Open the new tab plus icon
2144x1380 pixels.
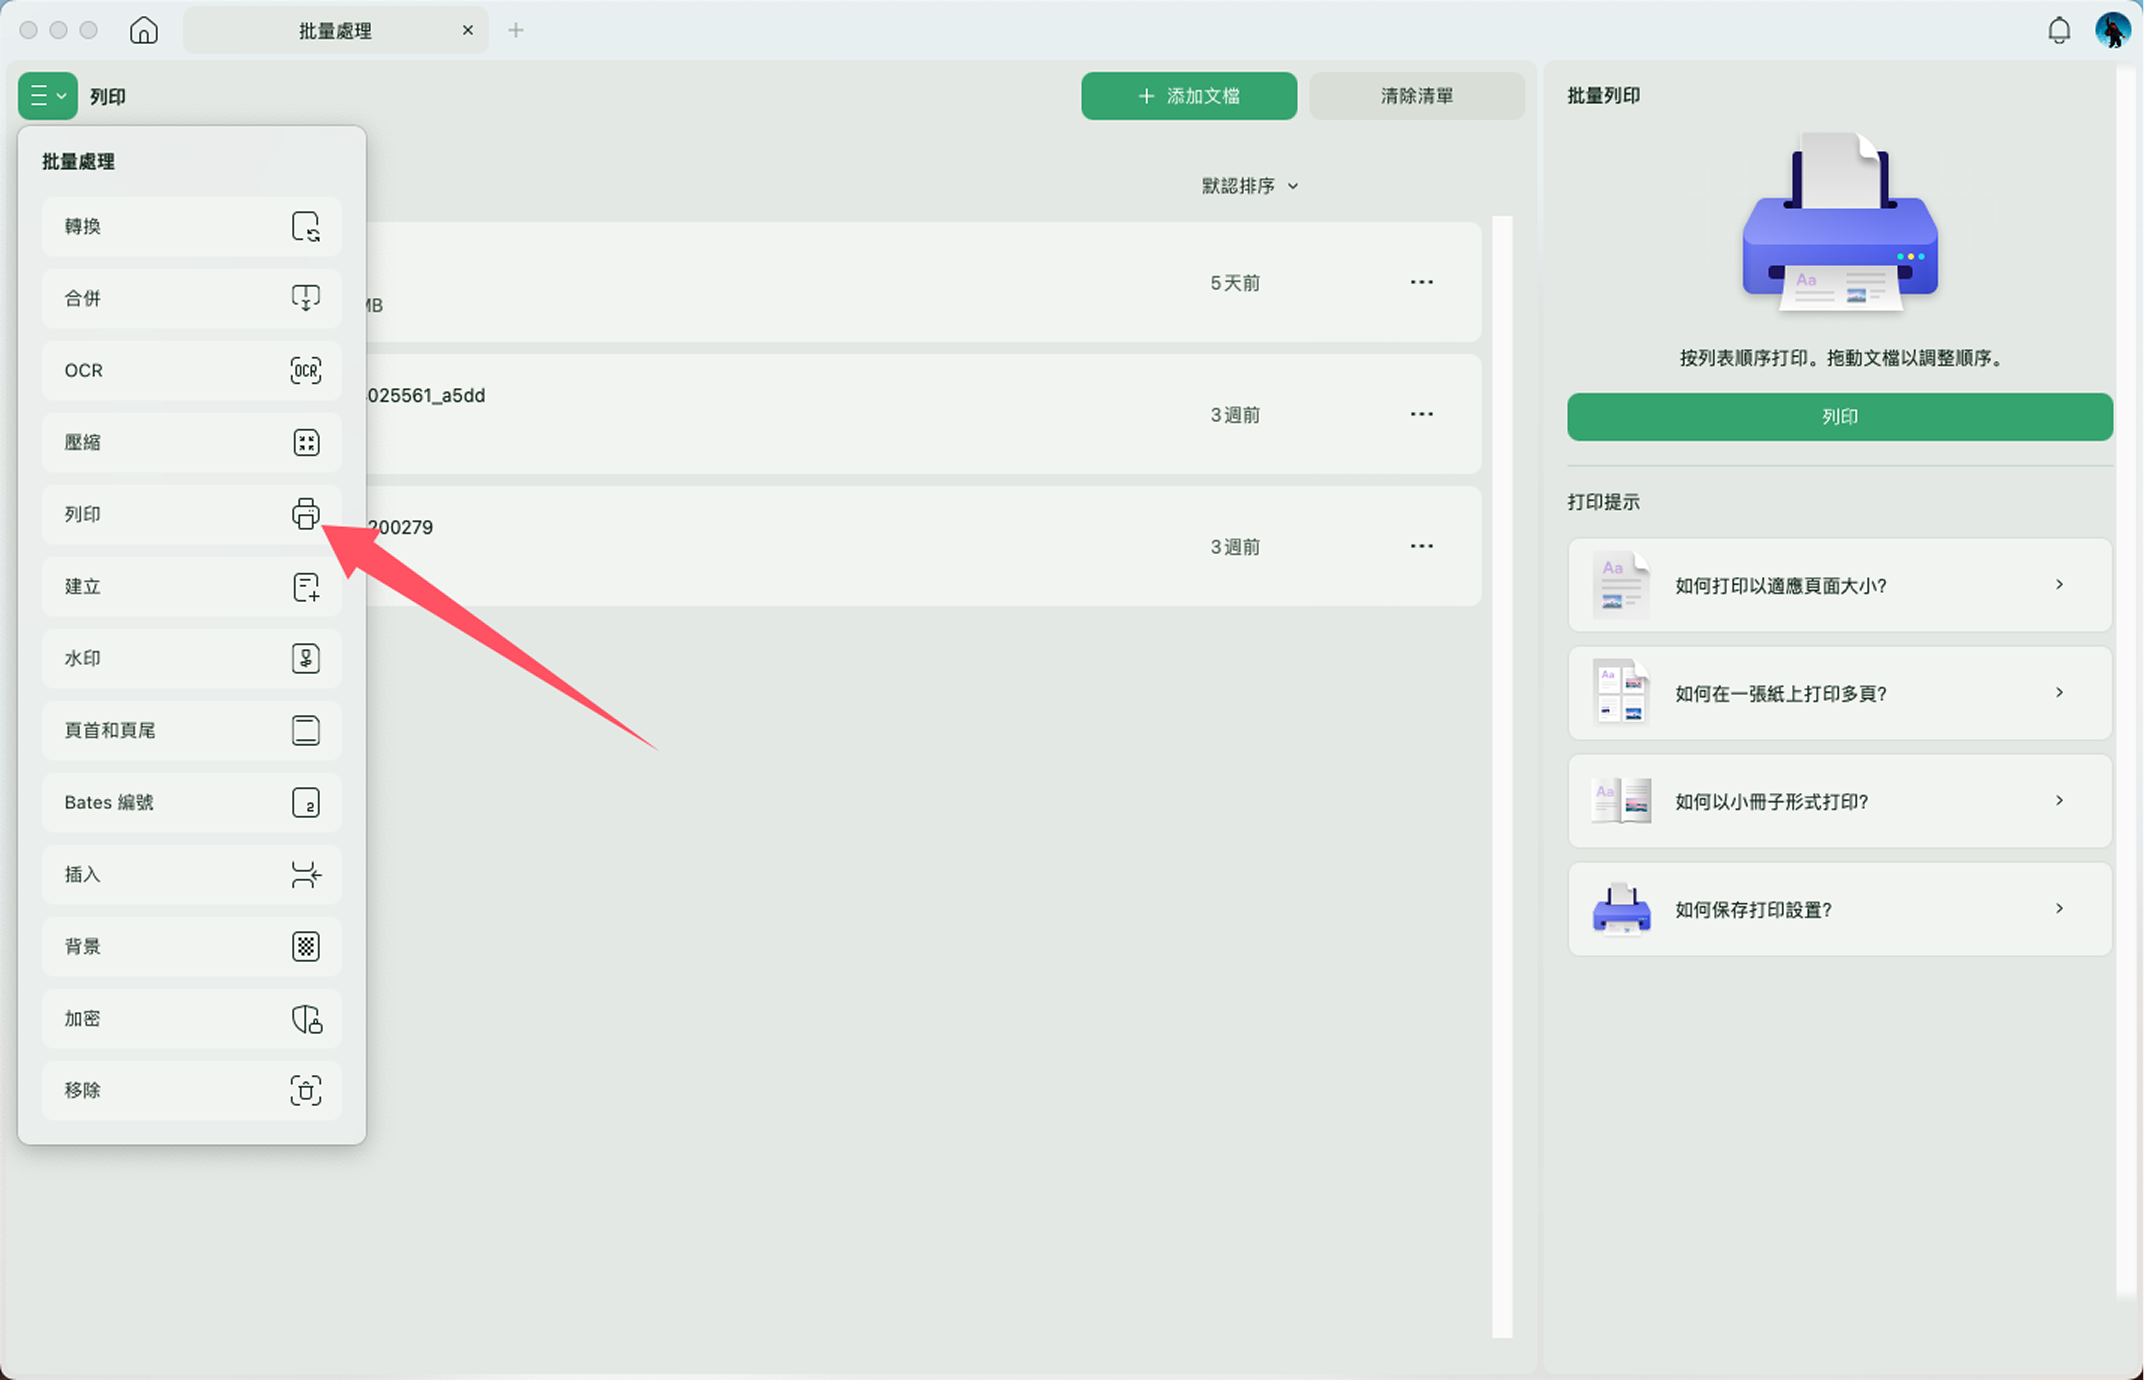(x=516, y=30)
